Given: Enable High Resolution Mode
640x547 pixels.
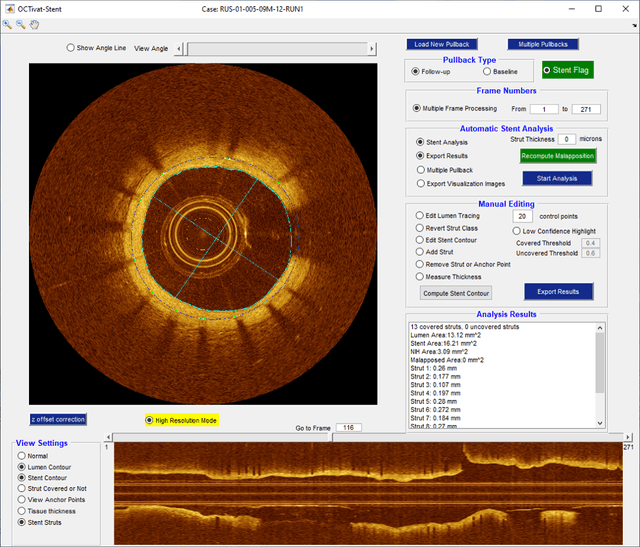Looking at the screenshot, I should [x=151, y=420].
